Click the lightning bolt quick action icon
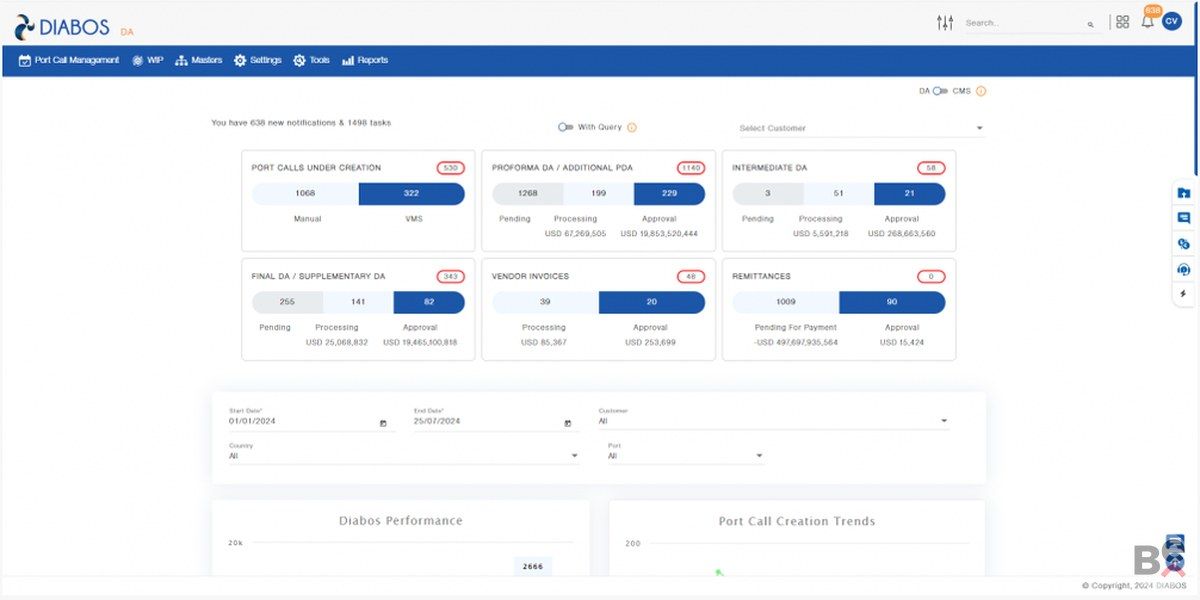The height and width of the screenshot is (600, 1200). click(1184, 294)
